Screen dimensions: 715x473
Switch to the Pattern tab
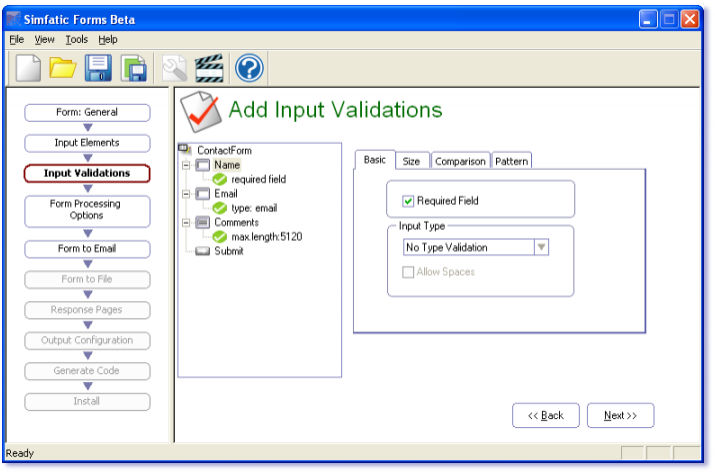[512, 161]
